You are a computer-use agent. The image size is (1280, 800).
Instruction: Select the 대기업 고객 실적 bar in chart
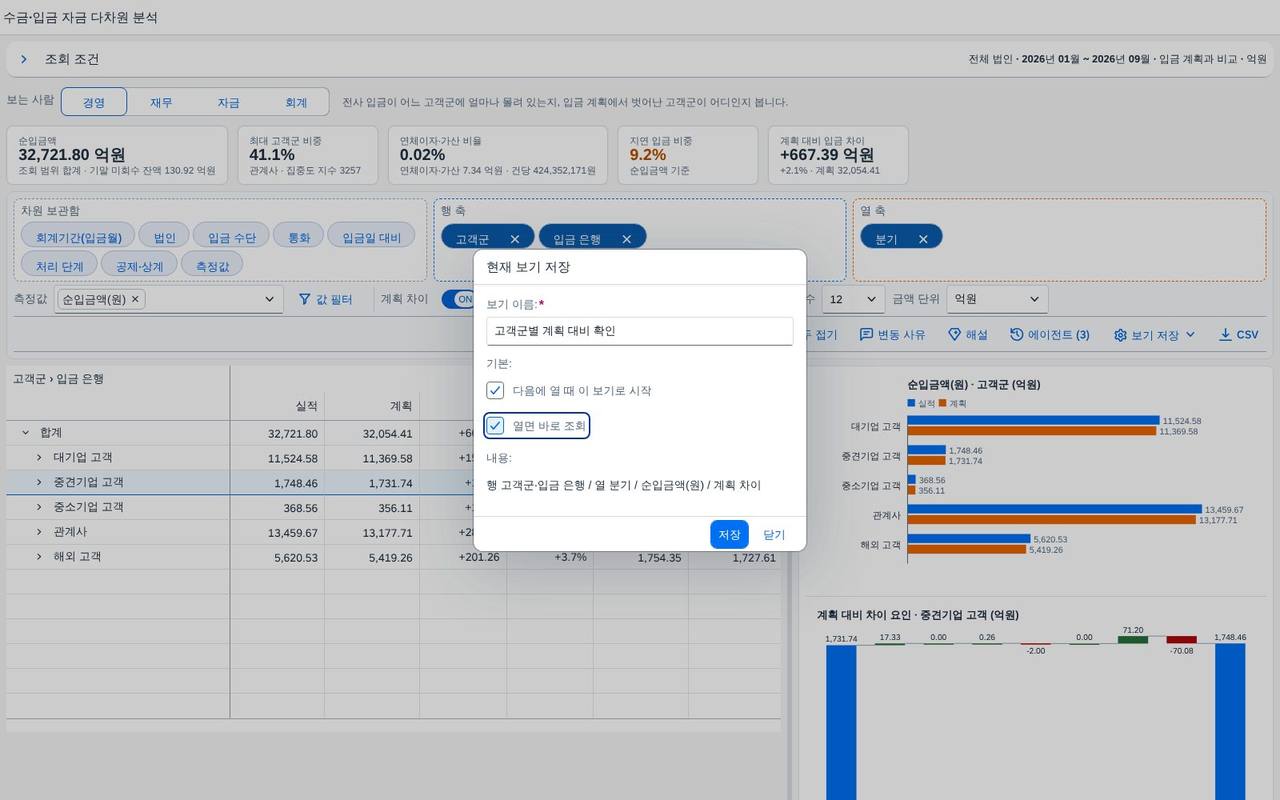(x=1033, y=421)
